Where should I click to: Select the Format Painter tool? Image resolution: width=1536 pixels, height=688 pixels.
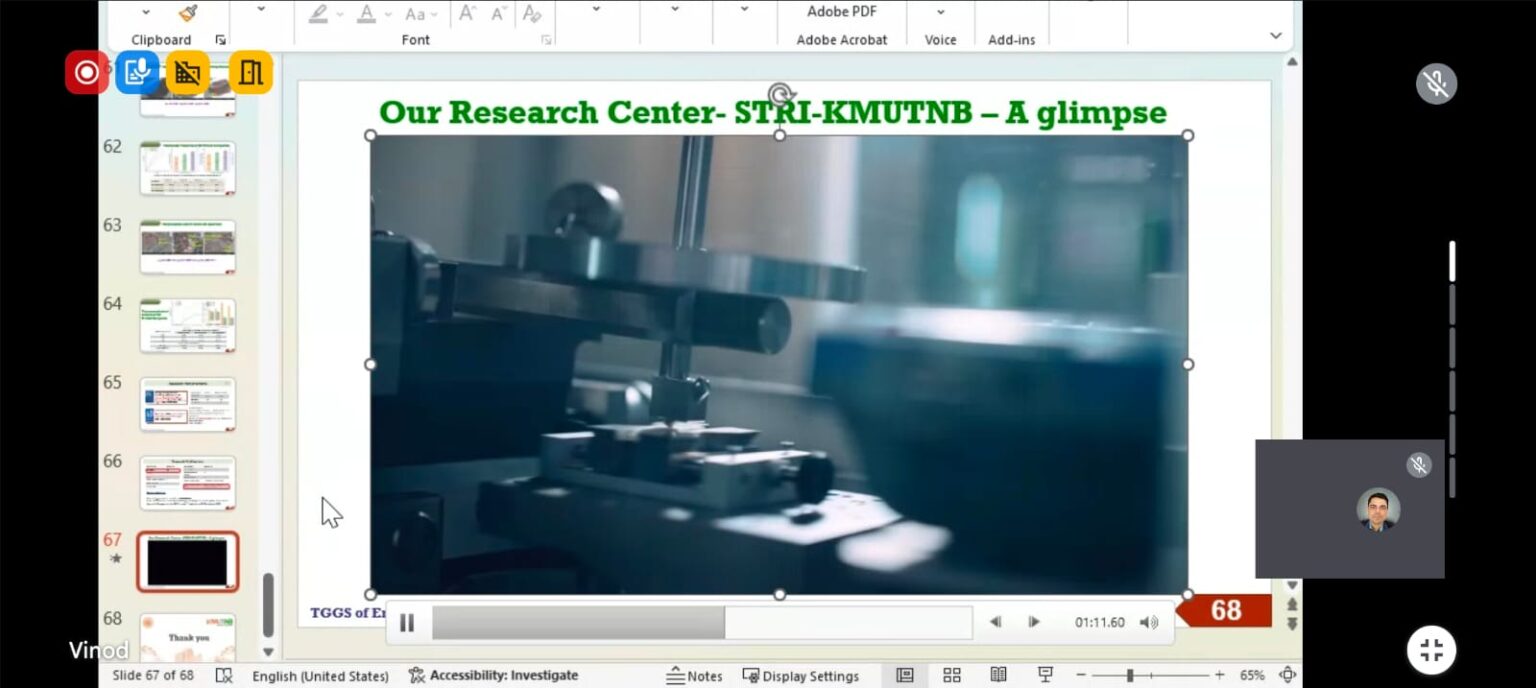[190, 12]
